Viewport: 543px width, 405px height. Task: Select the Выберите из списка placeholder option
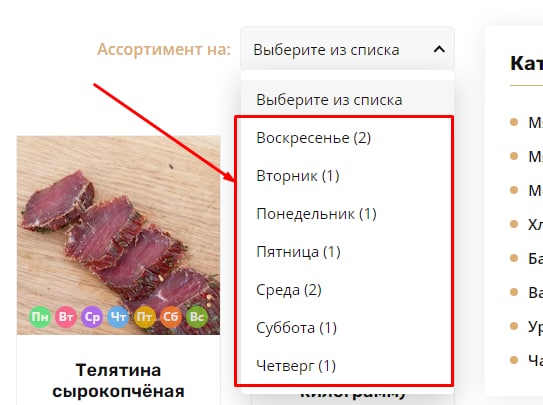point(347,100)
